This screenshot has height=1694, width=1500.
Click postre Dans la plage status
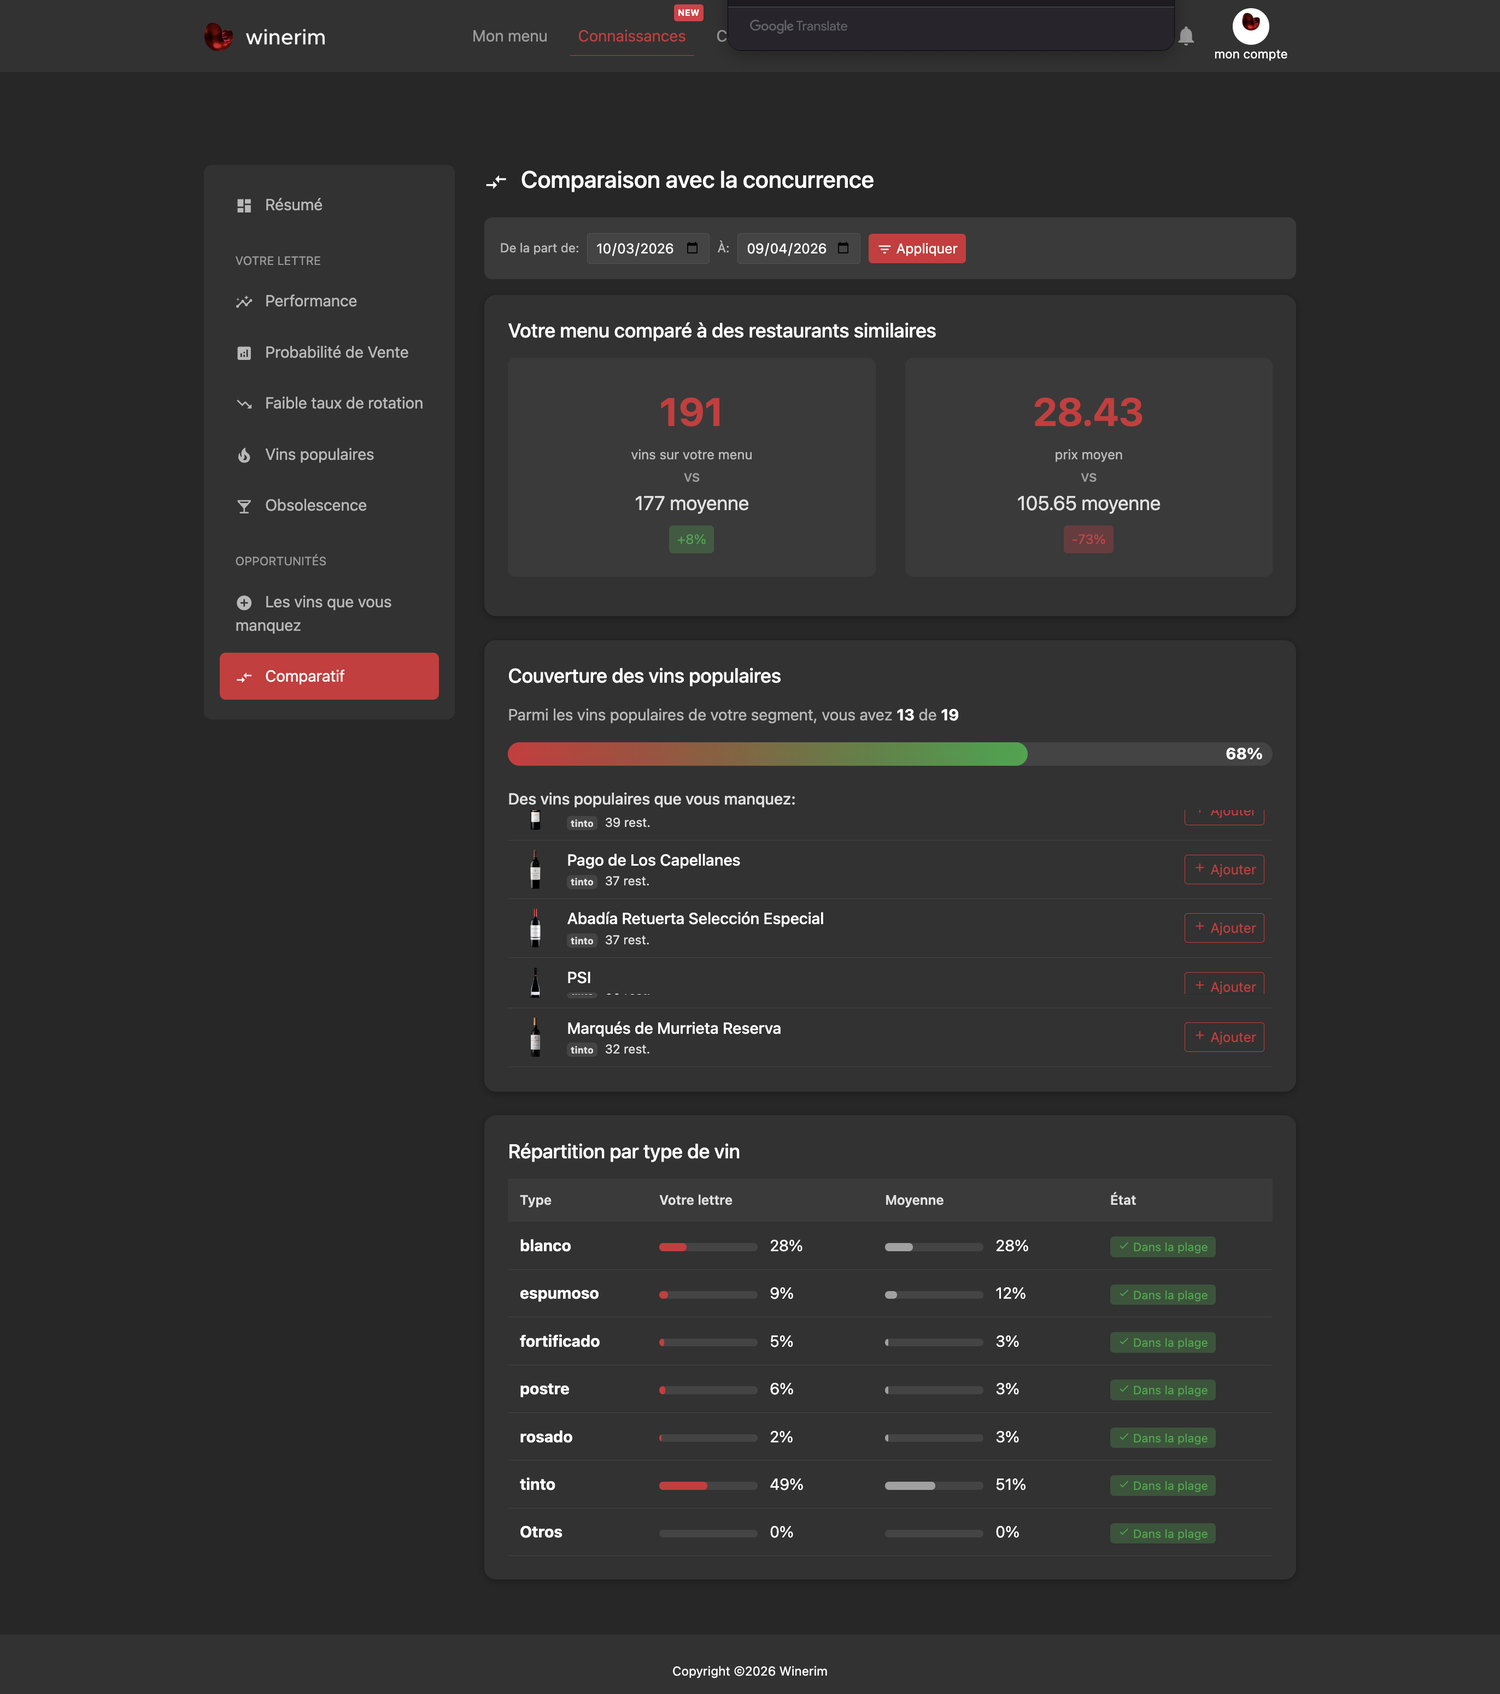[x=1163, y=1390]
